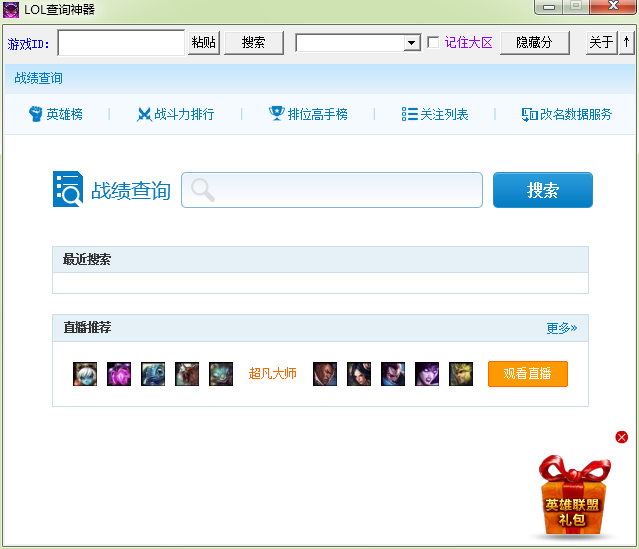This screenshot has height=549, width=639.
Task: Click the 改名数据服务 icon
Action: coord(530,115)
